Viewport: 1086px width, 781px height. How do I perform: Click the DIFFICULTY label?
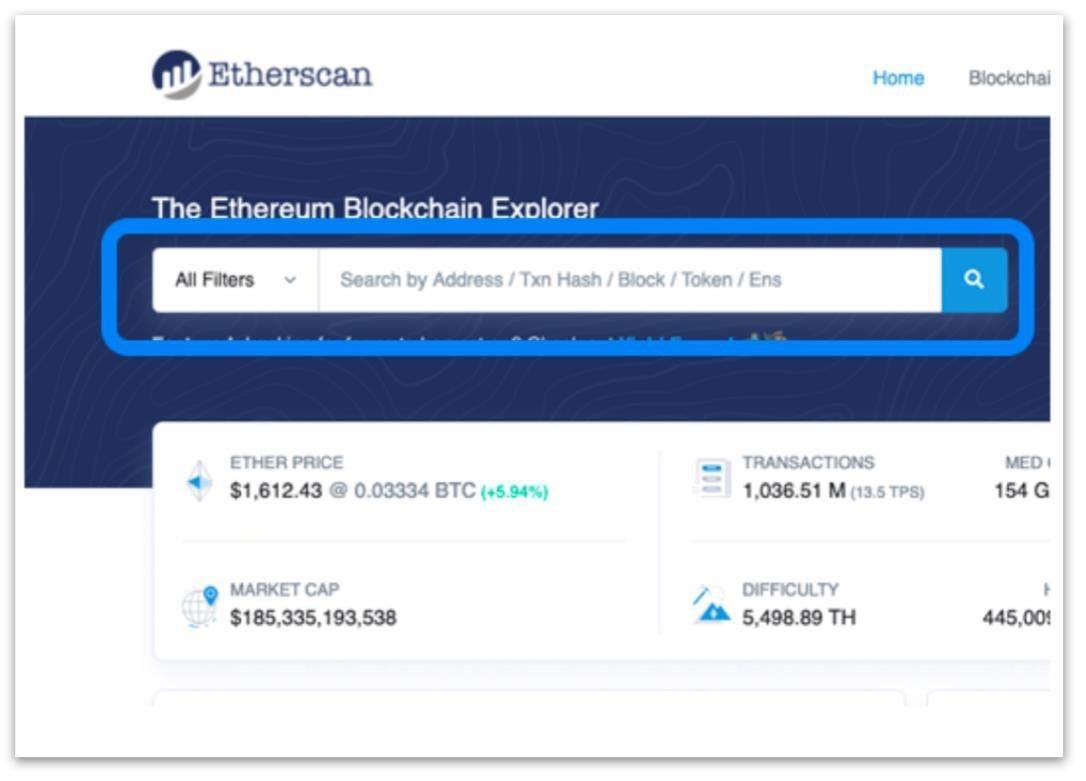tap(790, 589)
